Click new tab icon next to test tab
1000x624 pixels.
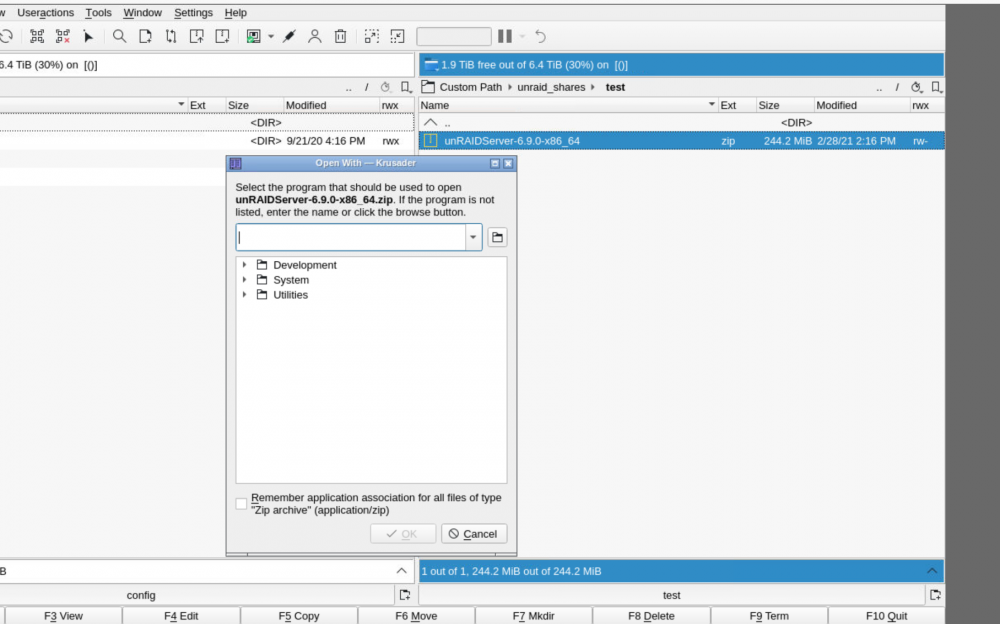[x=935, y=595]
